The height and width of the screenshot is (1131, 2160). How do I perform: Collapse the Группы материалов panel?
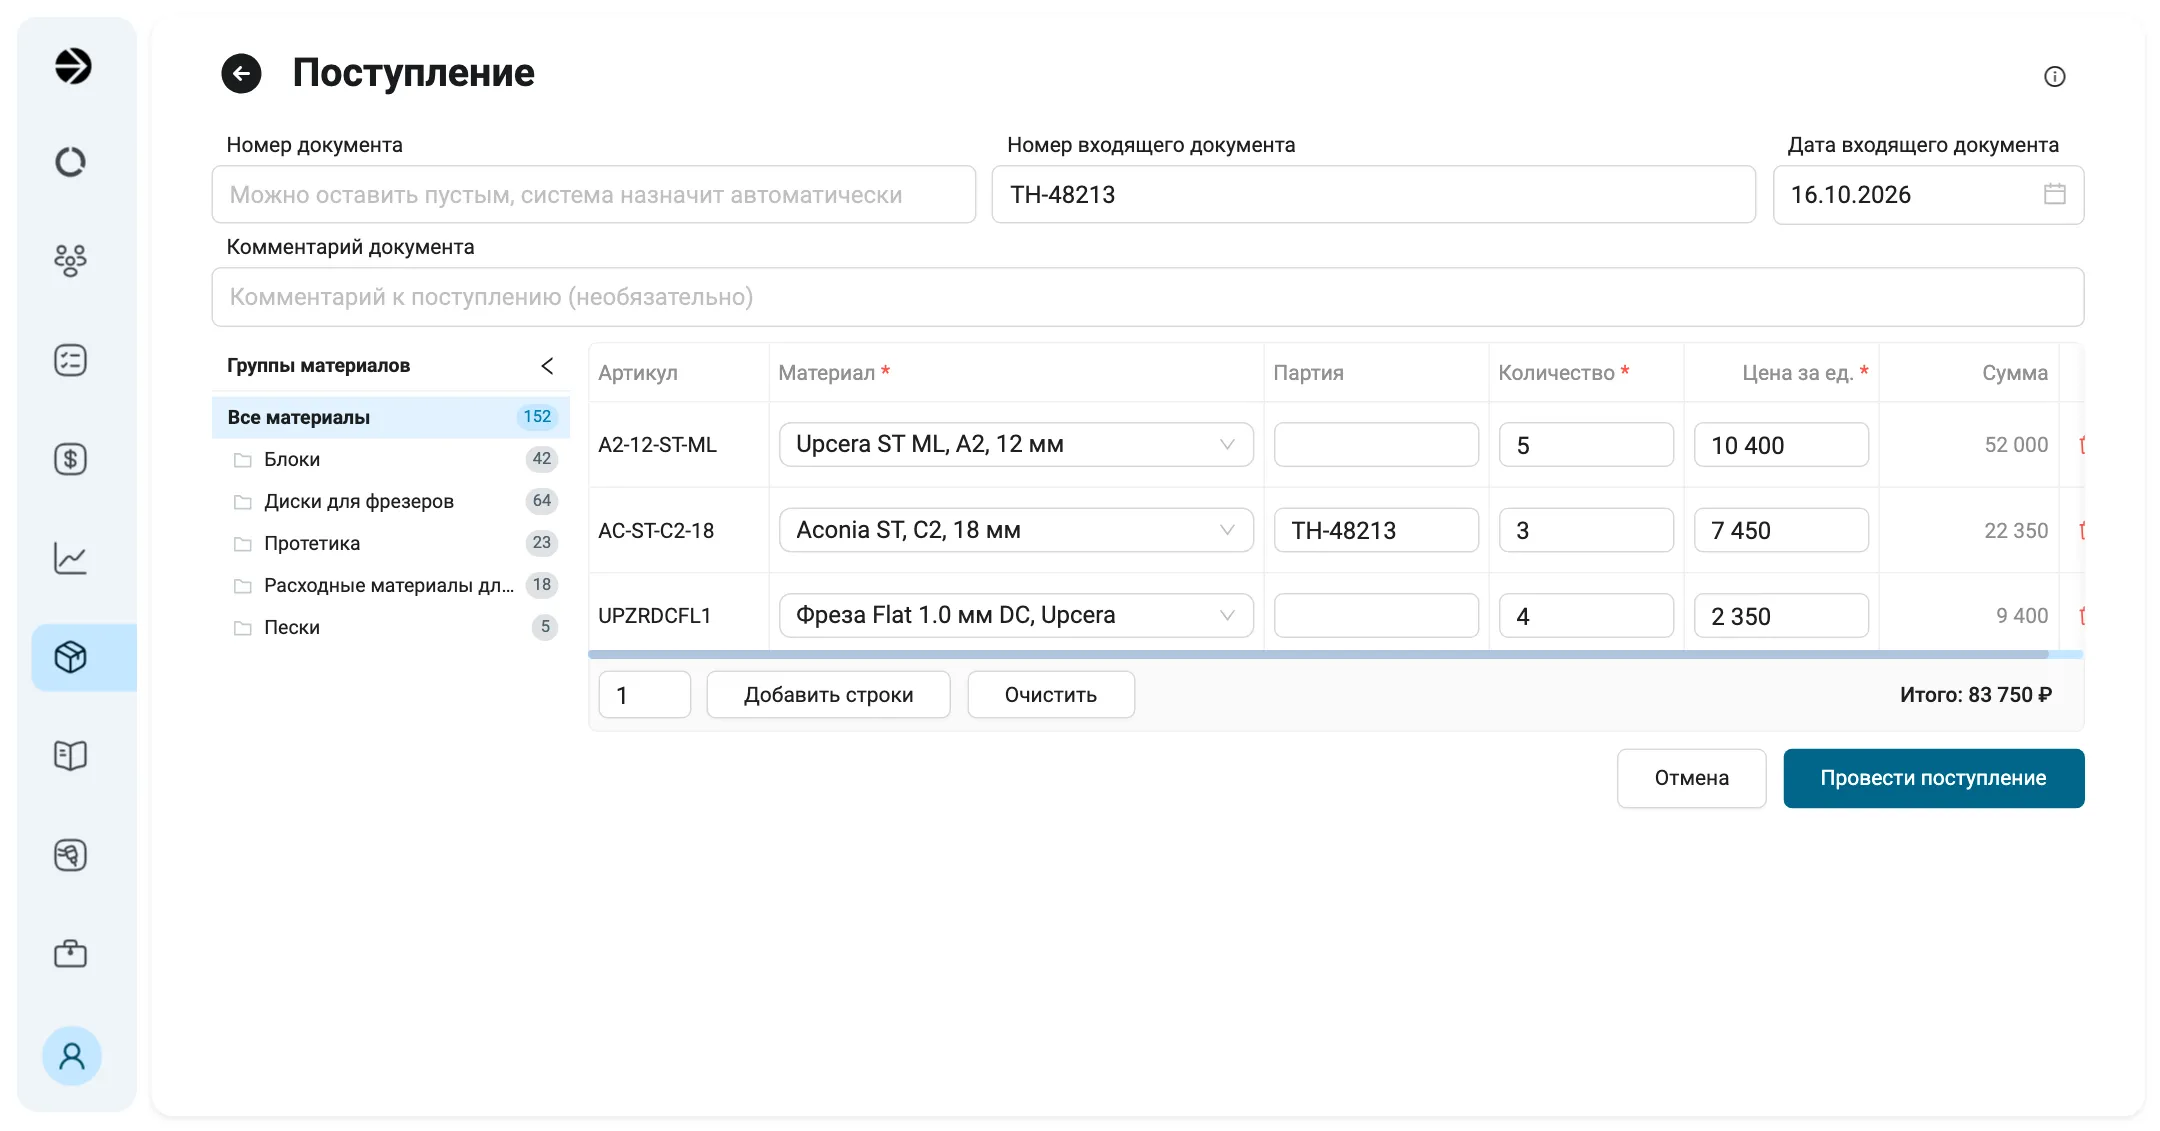547,366
